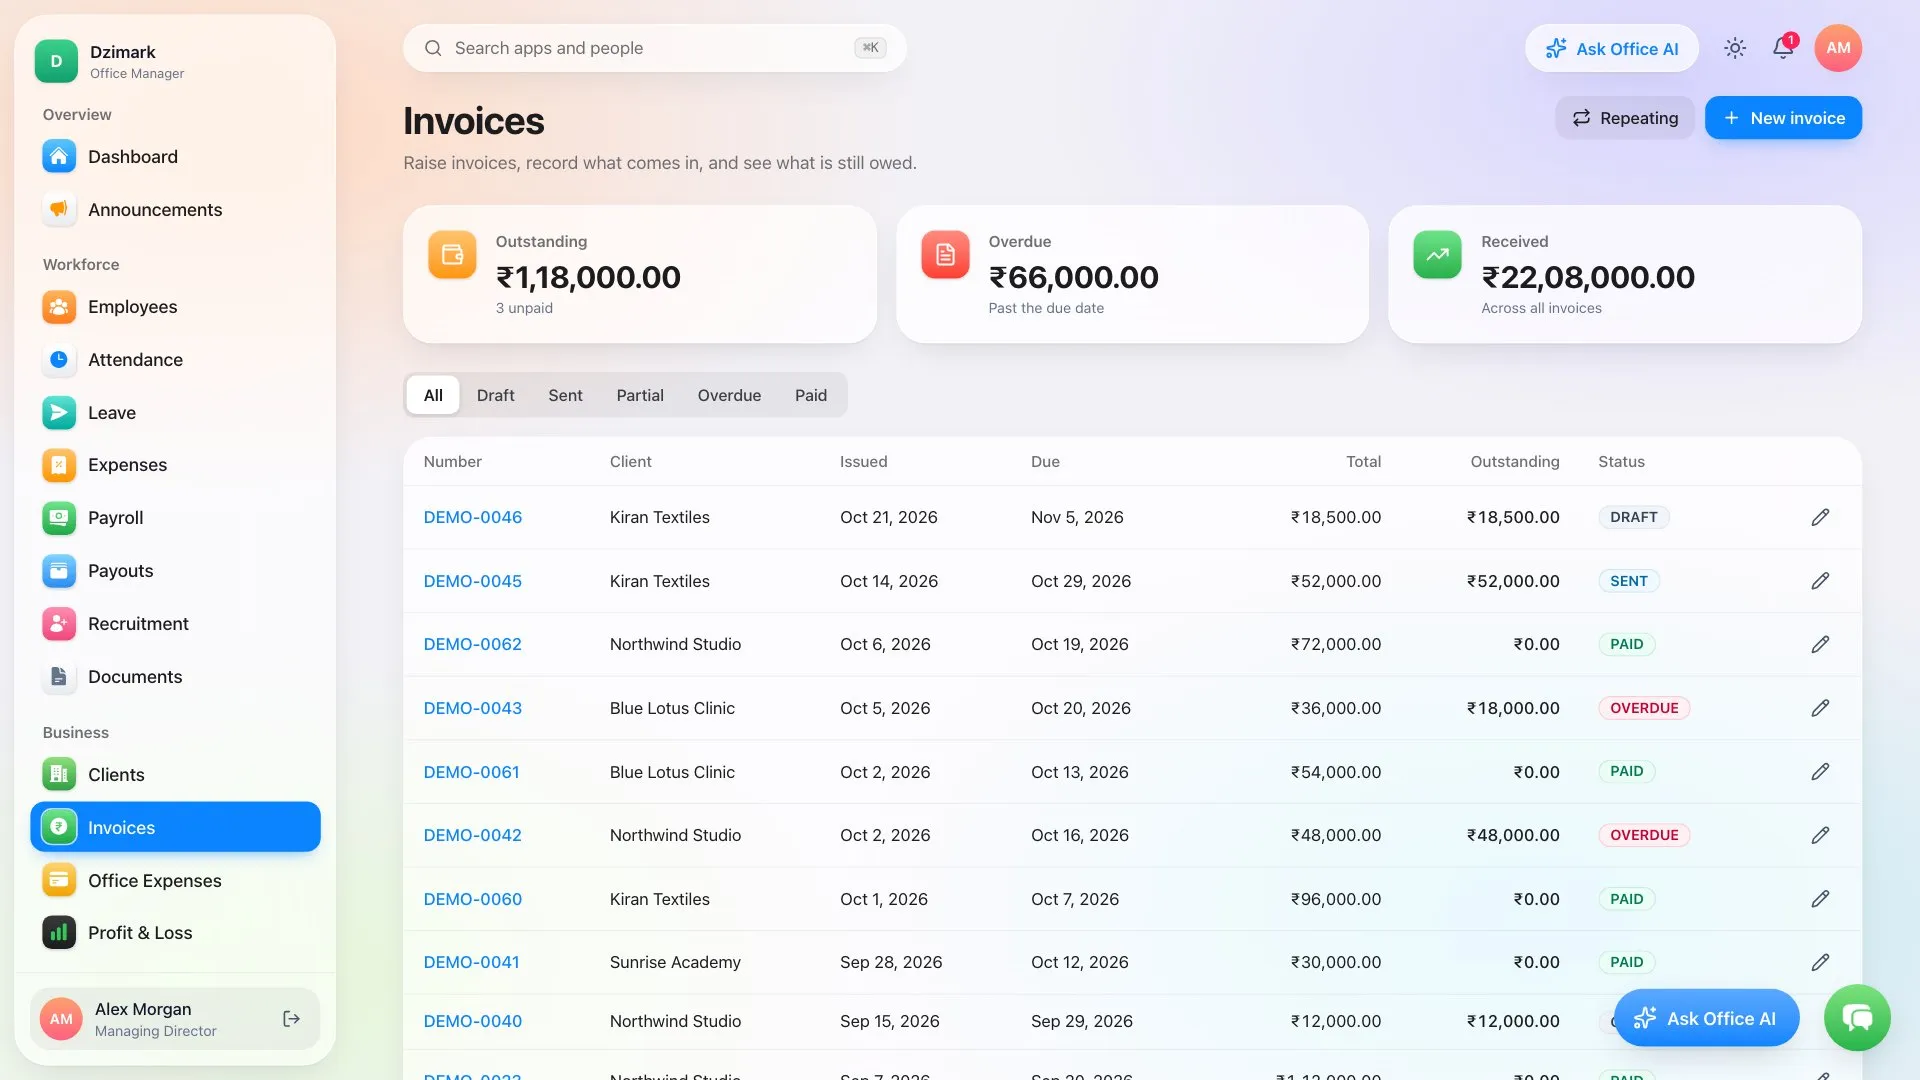Open invoice link DEMO-0045
Screen dimensions: 1920x1080
click(472, 581)
